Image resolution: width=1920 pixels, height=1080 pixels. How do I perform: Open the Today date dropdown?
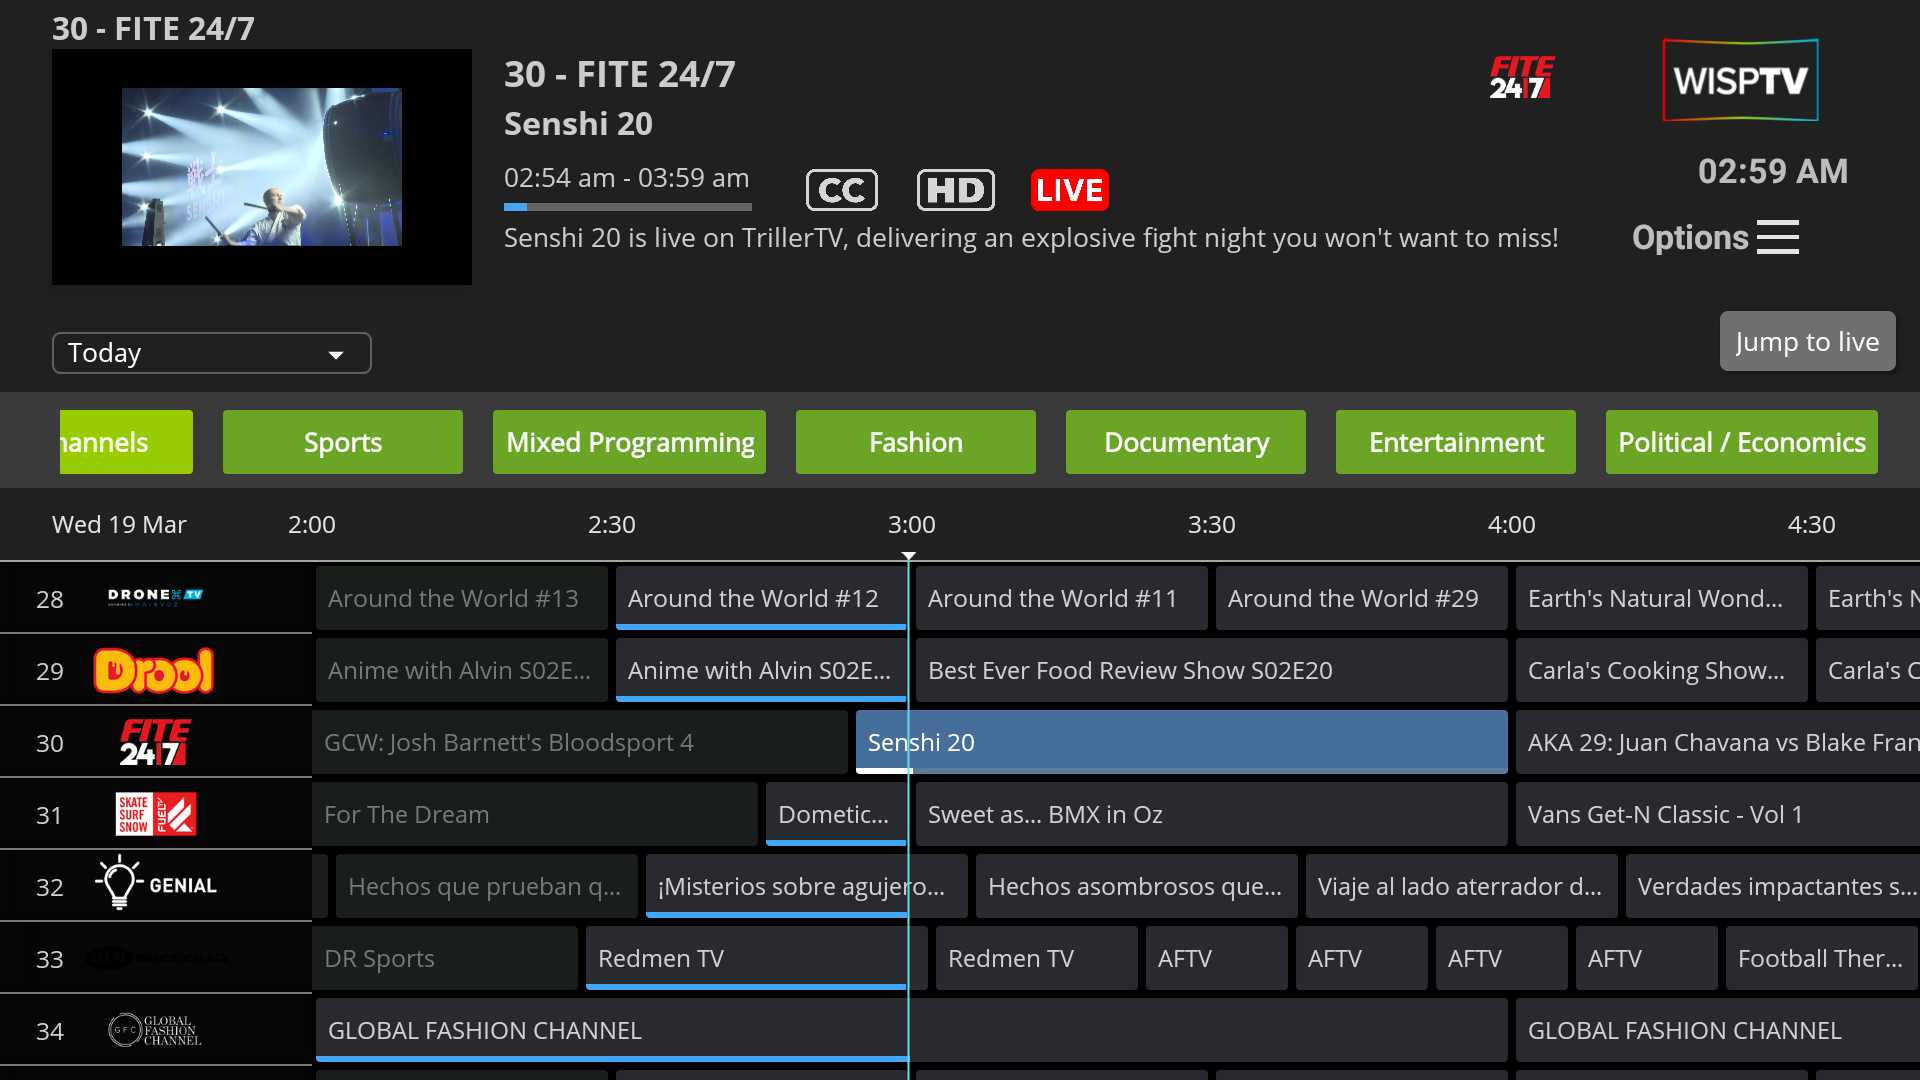tap(211, 352)
